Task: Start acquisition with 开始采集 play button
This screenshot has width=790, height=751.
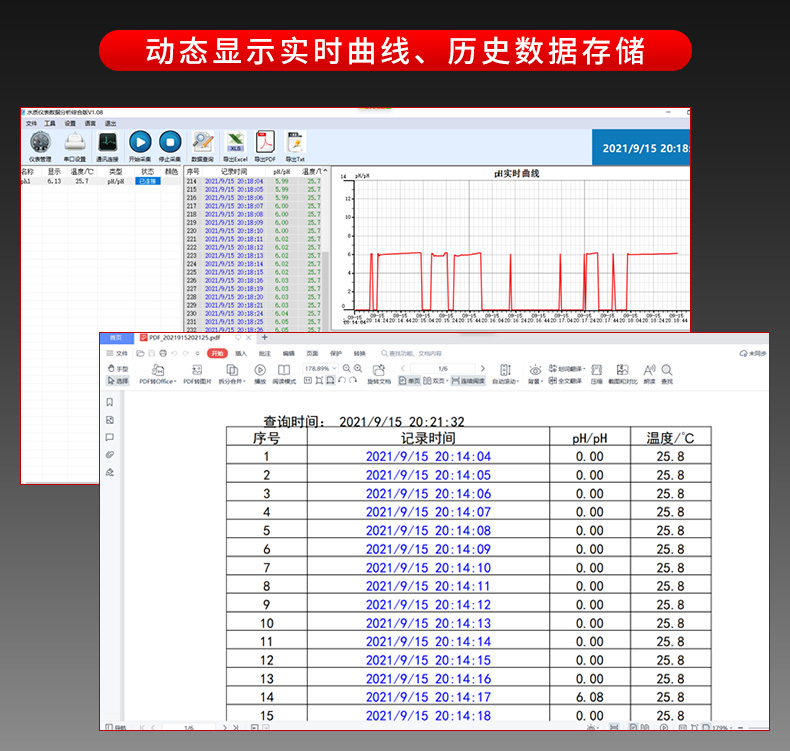Action: (140, 143)
